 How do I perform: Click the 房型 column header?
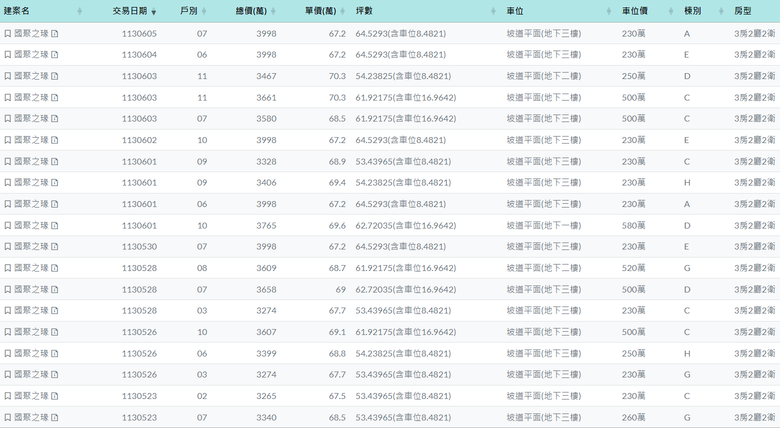(743, 11)
